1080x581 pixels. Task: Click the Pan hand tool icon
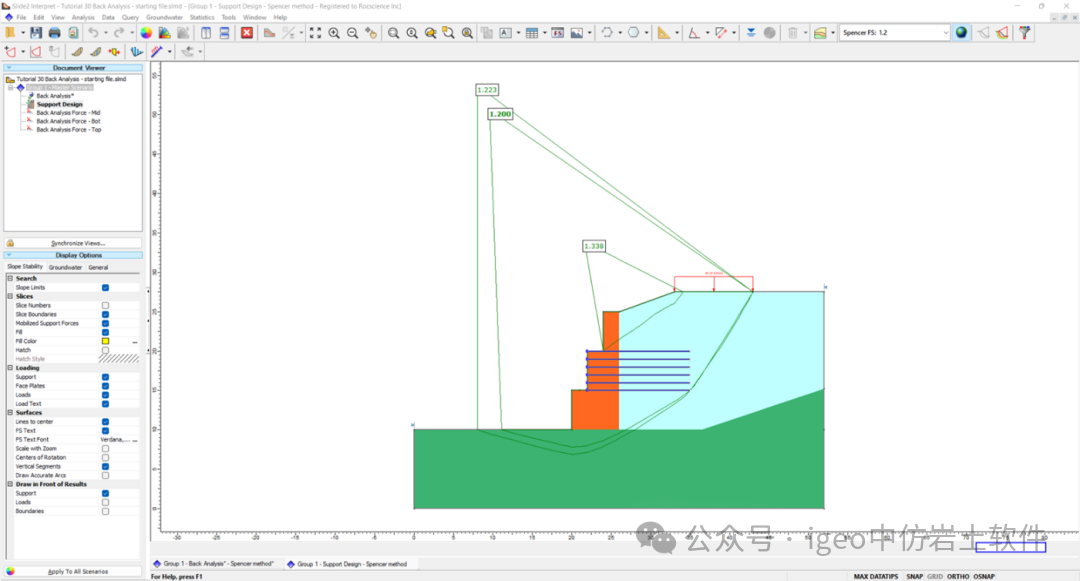click(371, 33)
